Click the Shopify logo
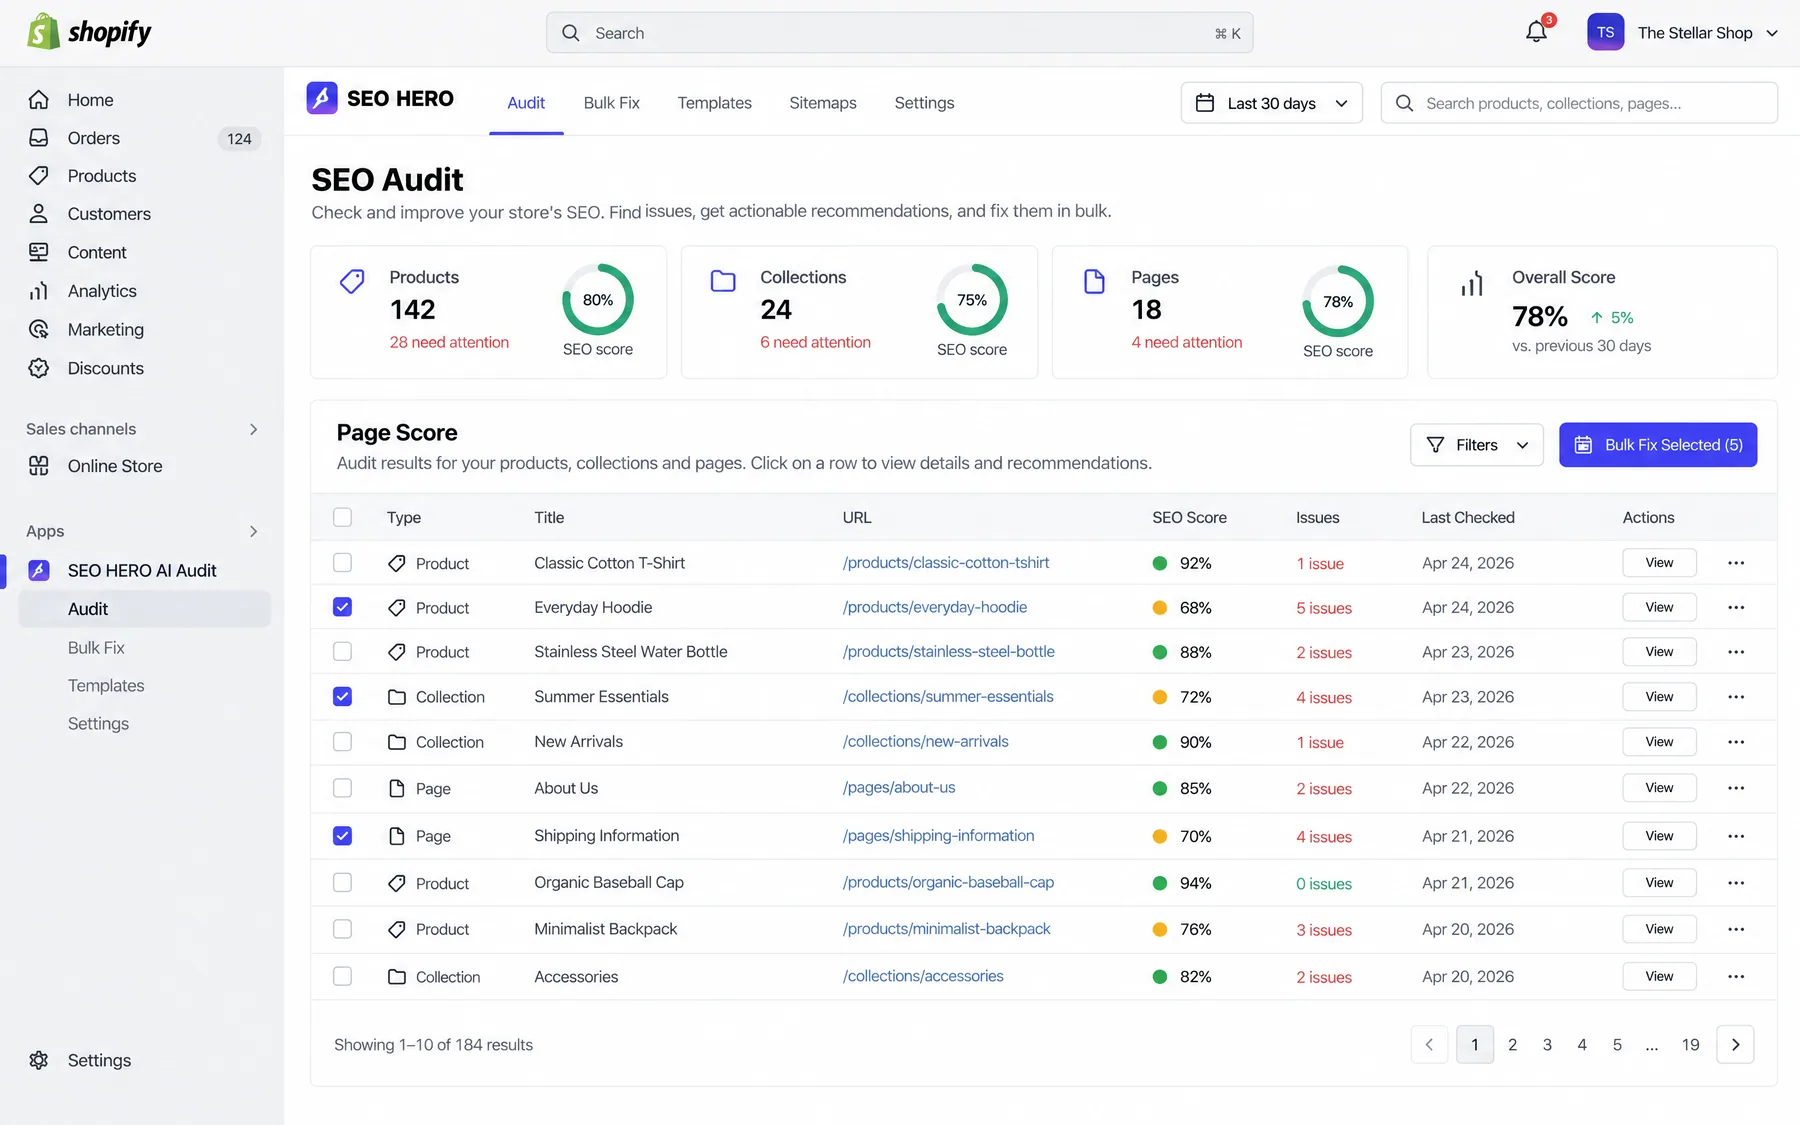1800x1125 pixels. [89, 32]
